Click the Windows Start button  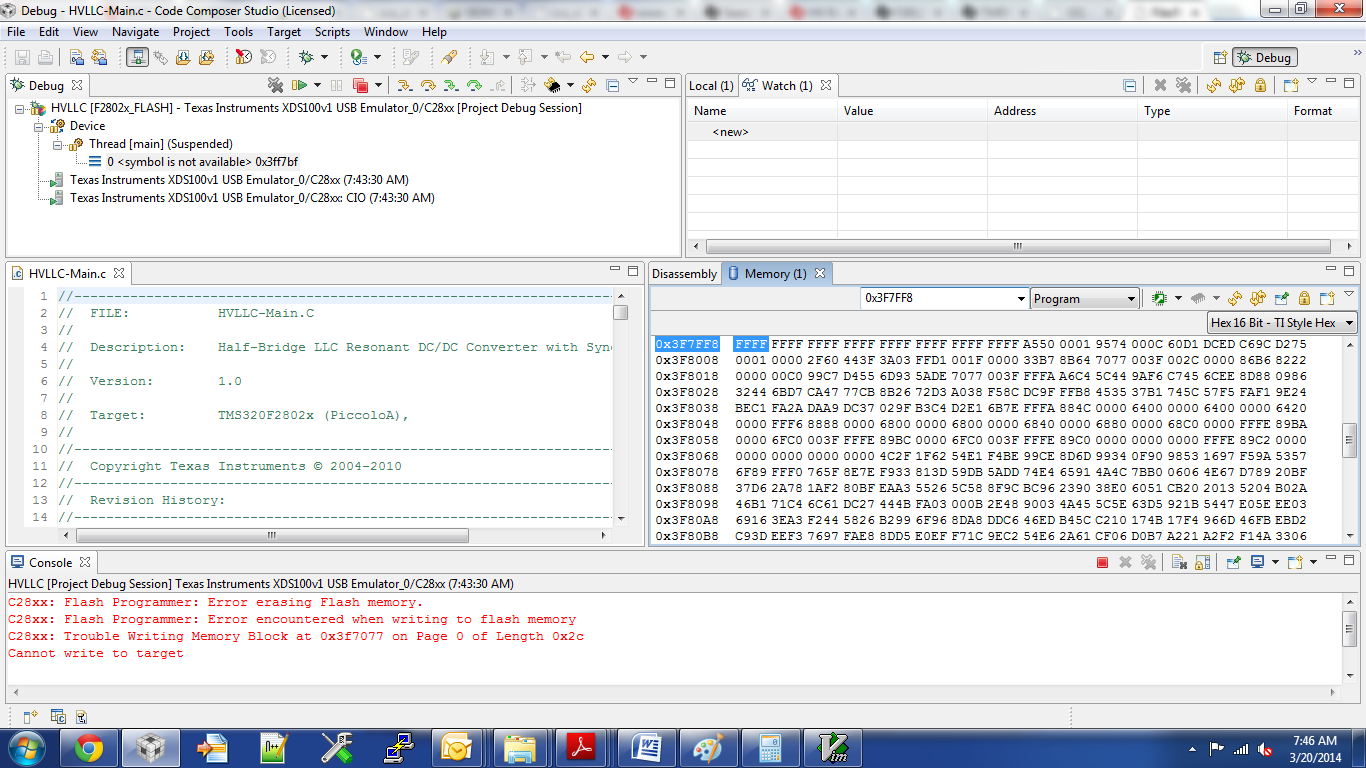tap(25, 748)
